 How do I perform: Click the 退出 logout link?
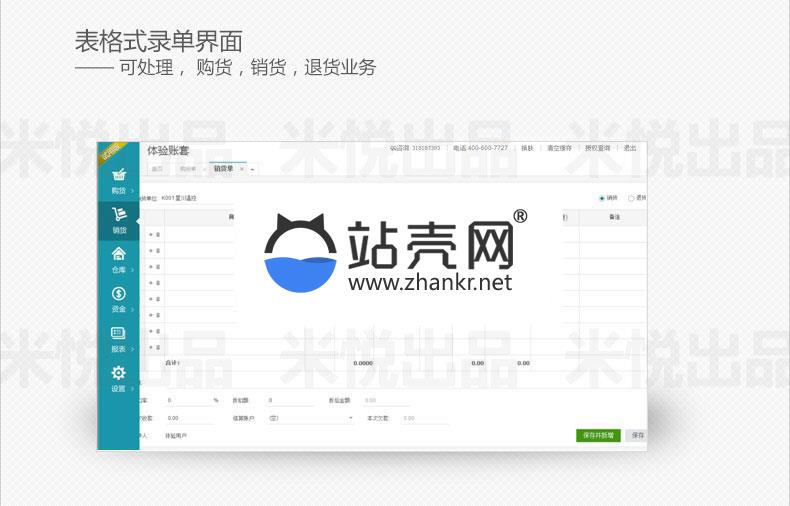[x=630, y=148]
